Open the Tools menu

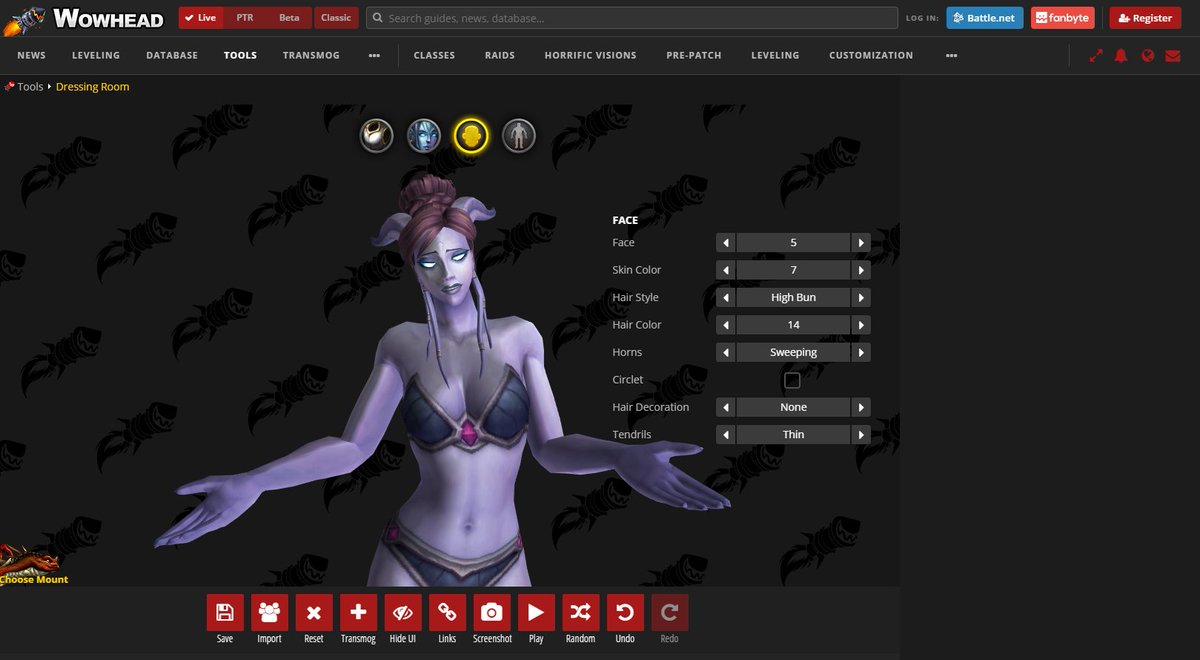click(x=240, y=56)
